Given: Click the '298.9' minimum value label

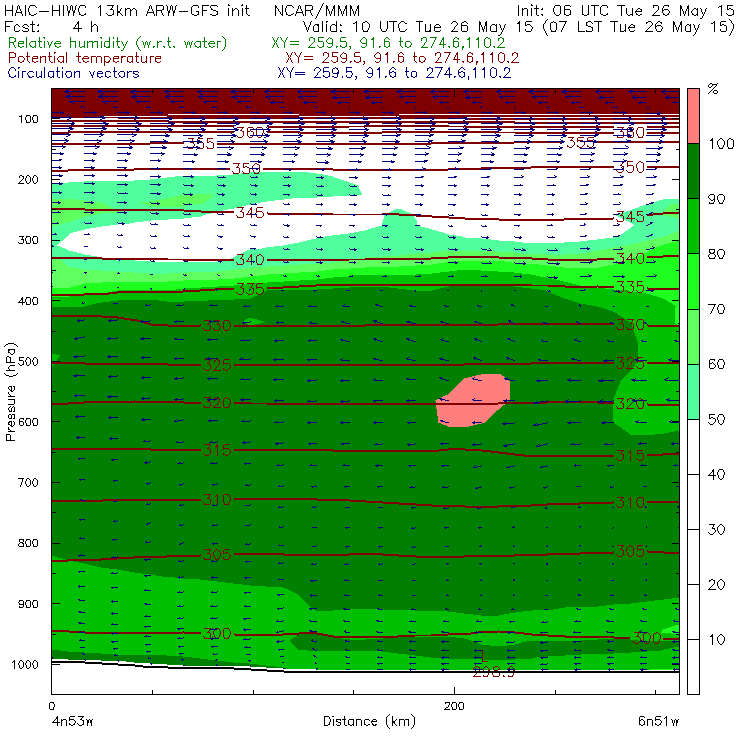Looking at the screenshot, I should click(x=493, y=672).
